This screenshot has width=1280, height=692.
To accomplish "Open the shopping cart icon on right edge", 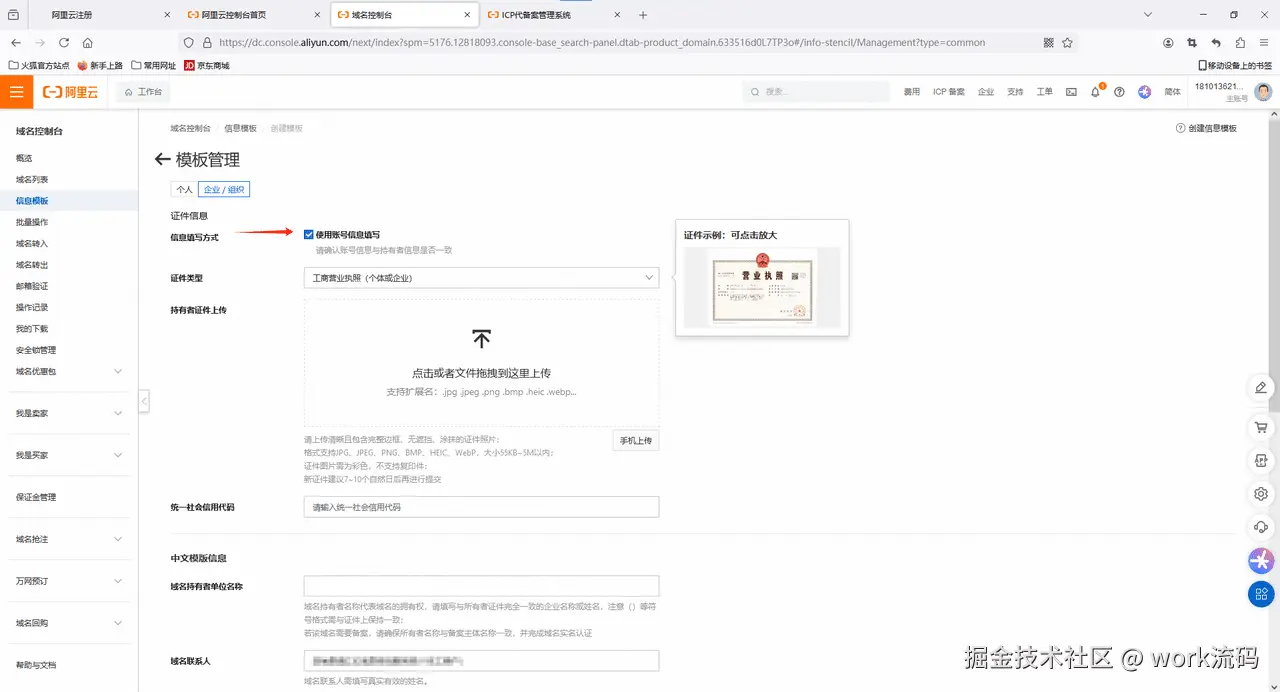I will pyautogui.click(x=1260, y=427).
